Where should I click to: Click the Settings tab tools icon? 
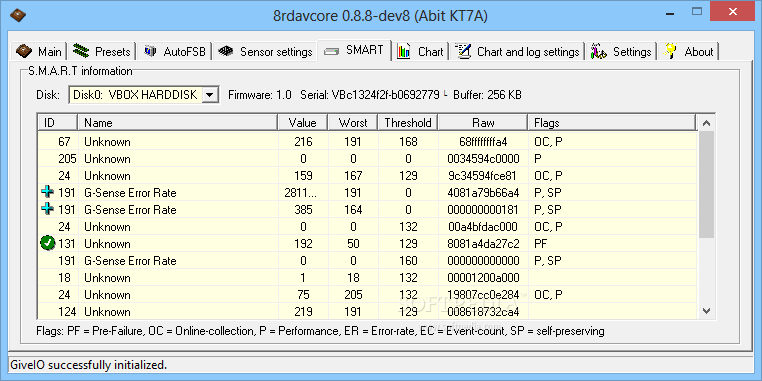coord(599,51)
